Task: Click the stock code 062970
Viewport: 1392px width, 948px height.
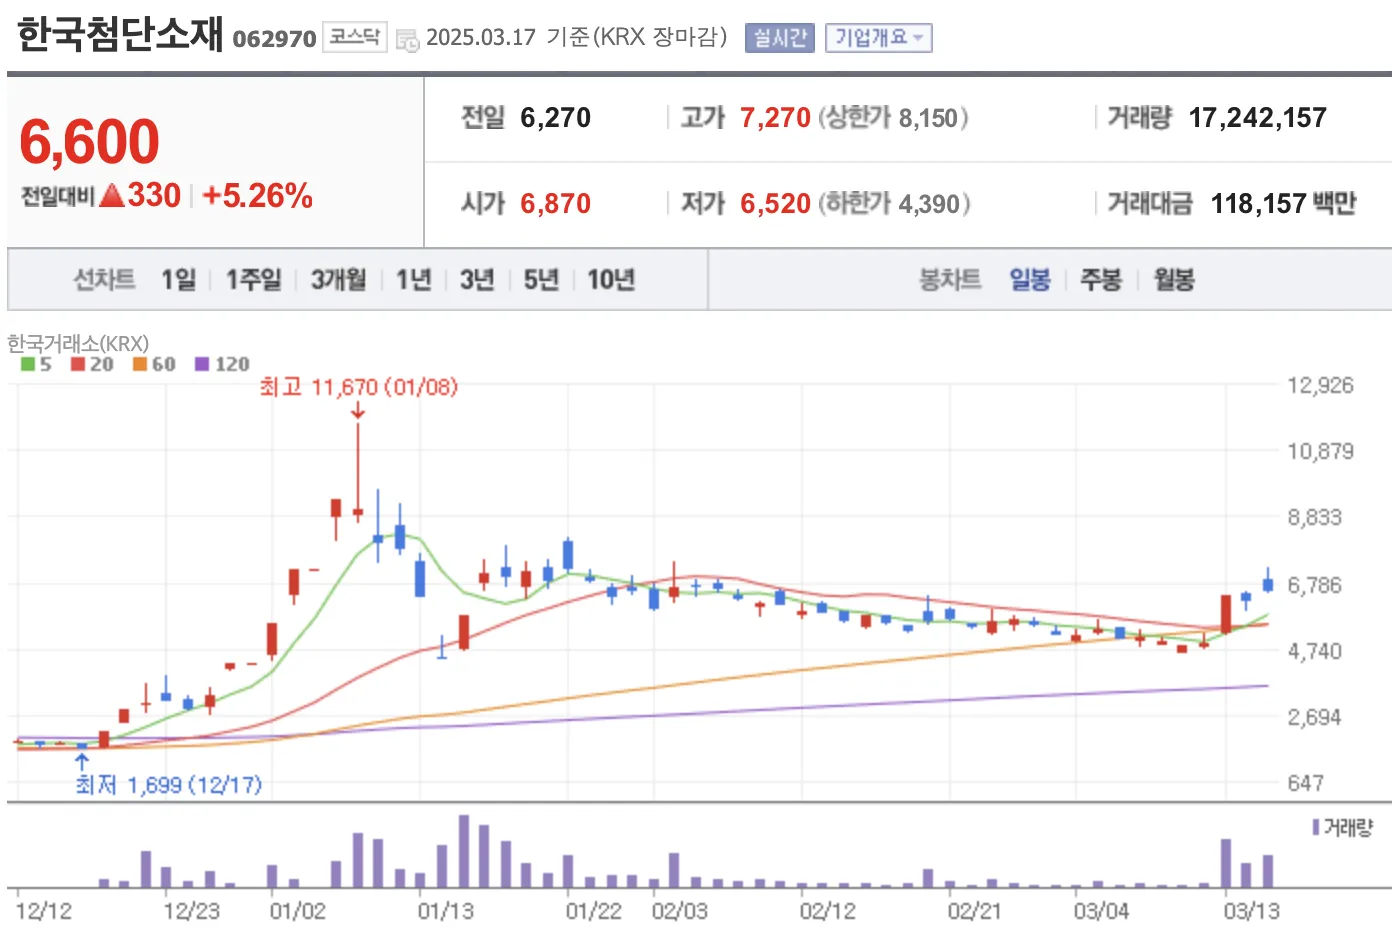Action: (x=274, y=39)
